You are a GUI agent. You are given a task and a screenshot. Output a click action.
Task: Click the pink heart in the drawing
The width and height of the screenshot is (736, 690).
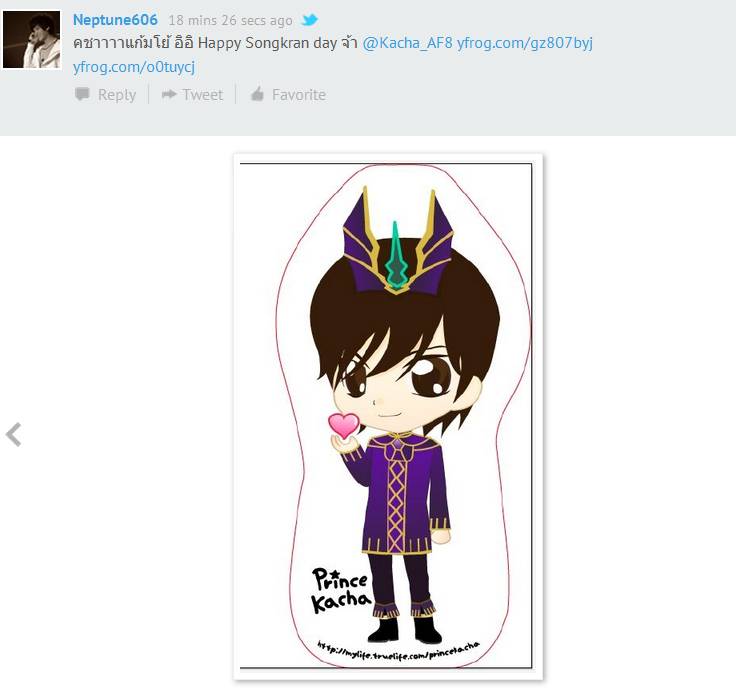coord(344,426)
